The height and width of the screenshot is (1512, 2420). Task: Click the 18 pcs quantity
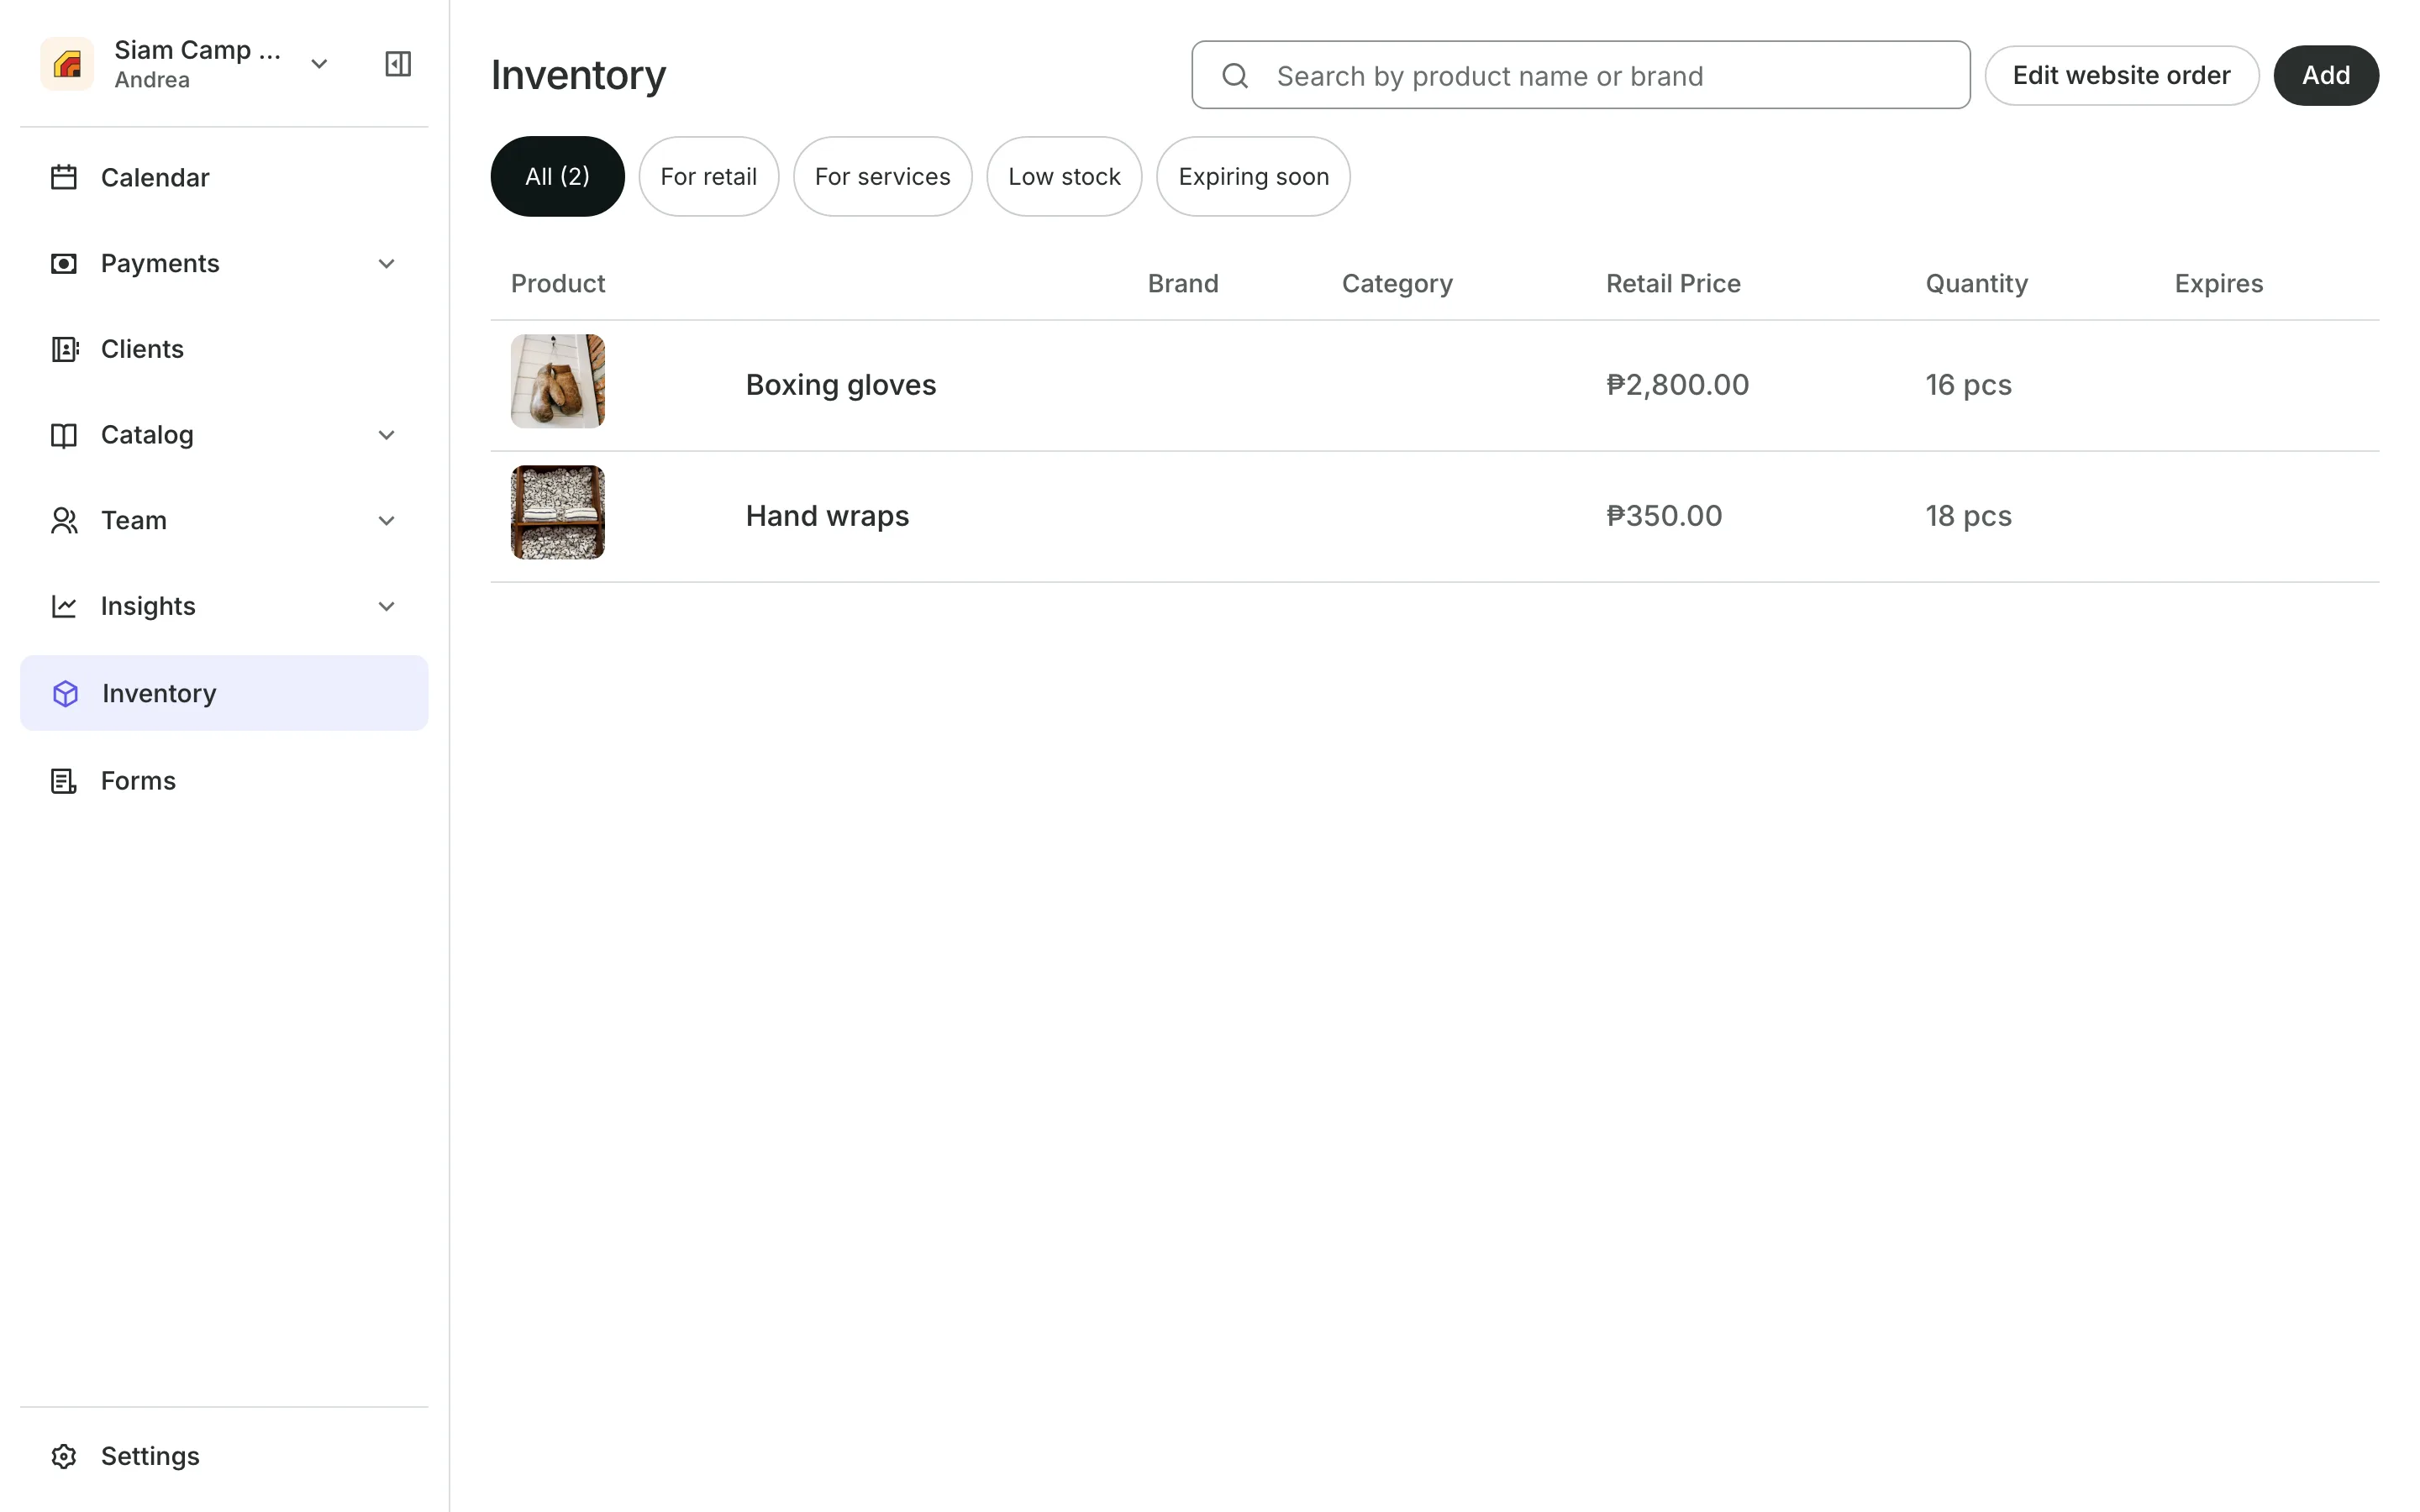[x=1968, y=516]
